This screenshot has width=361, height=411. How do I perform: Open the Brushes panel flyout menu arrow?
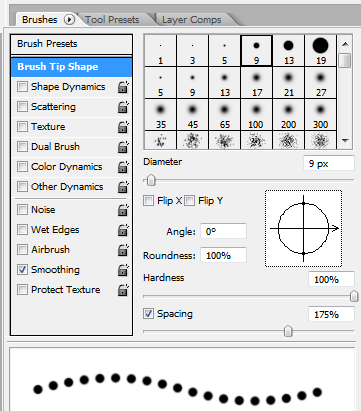(69, 20)
